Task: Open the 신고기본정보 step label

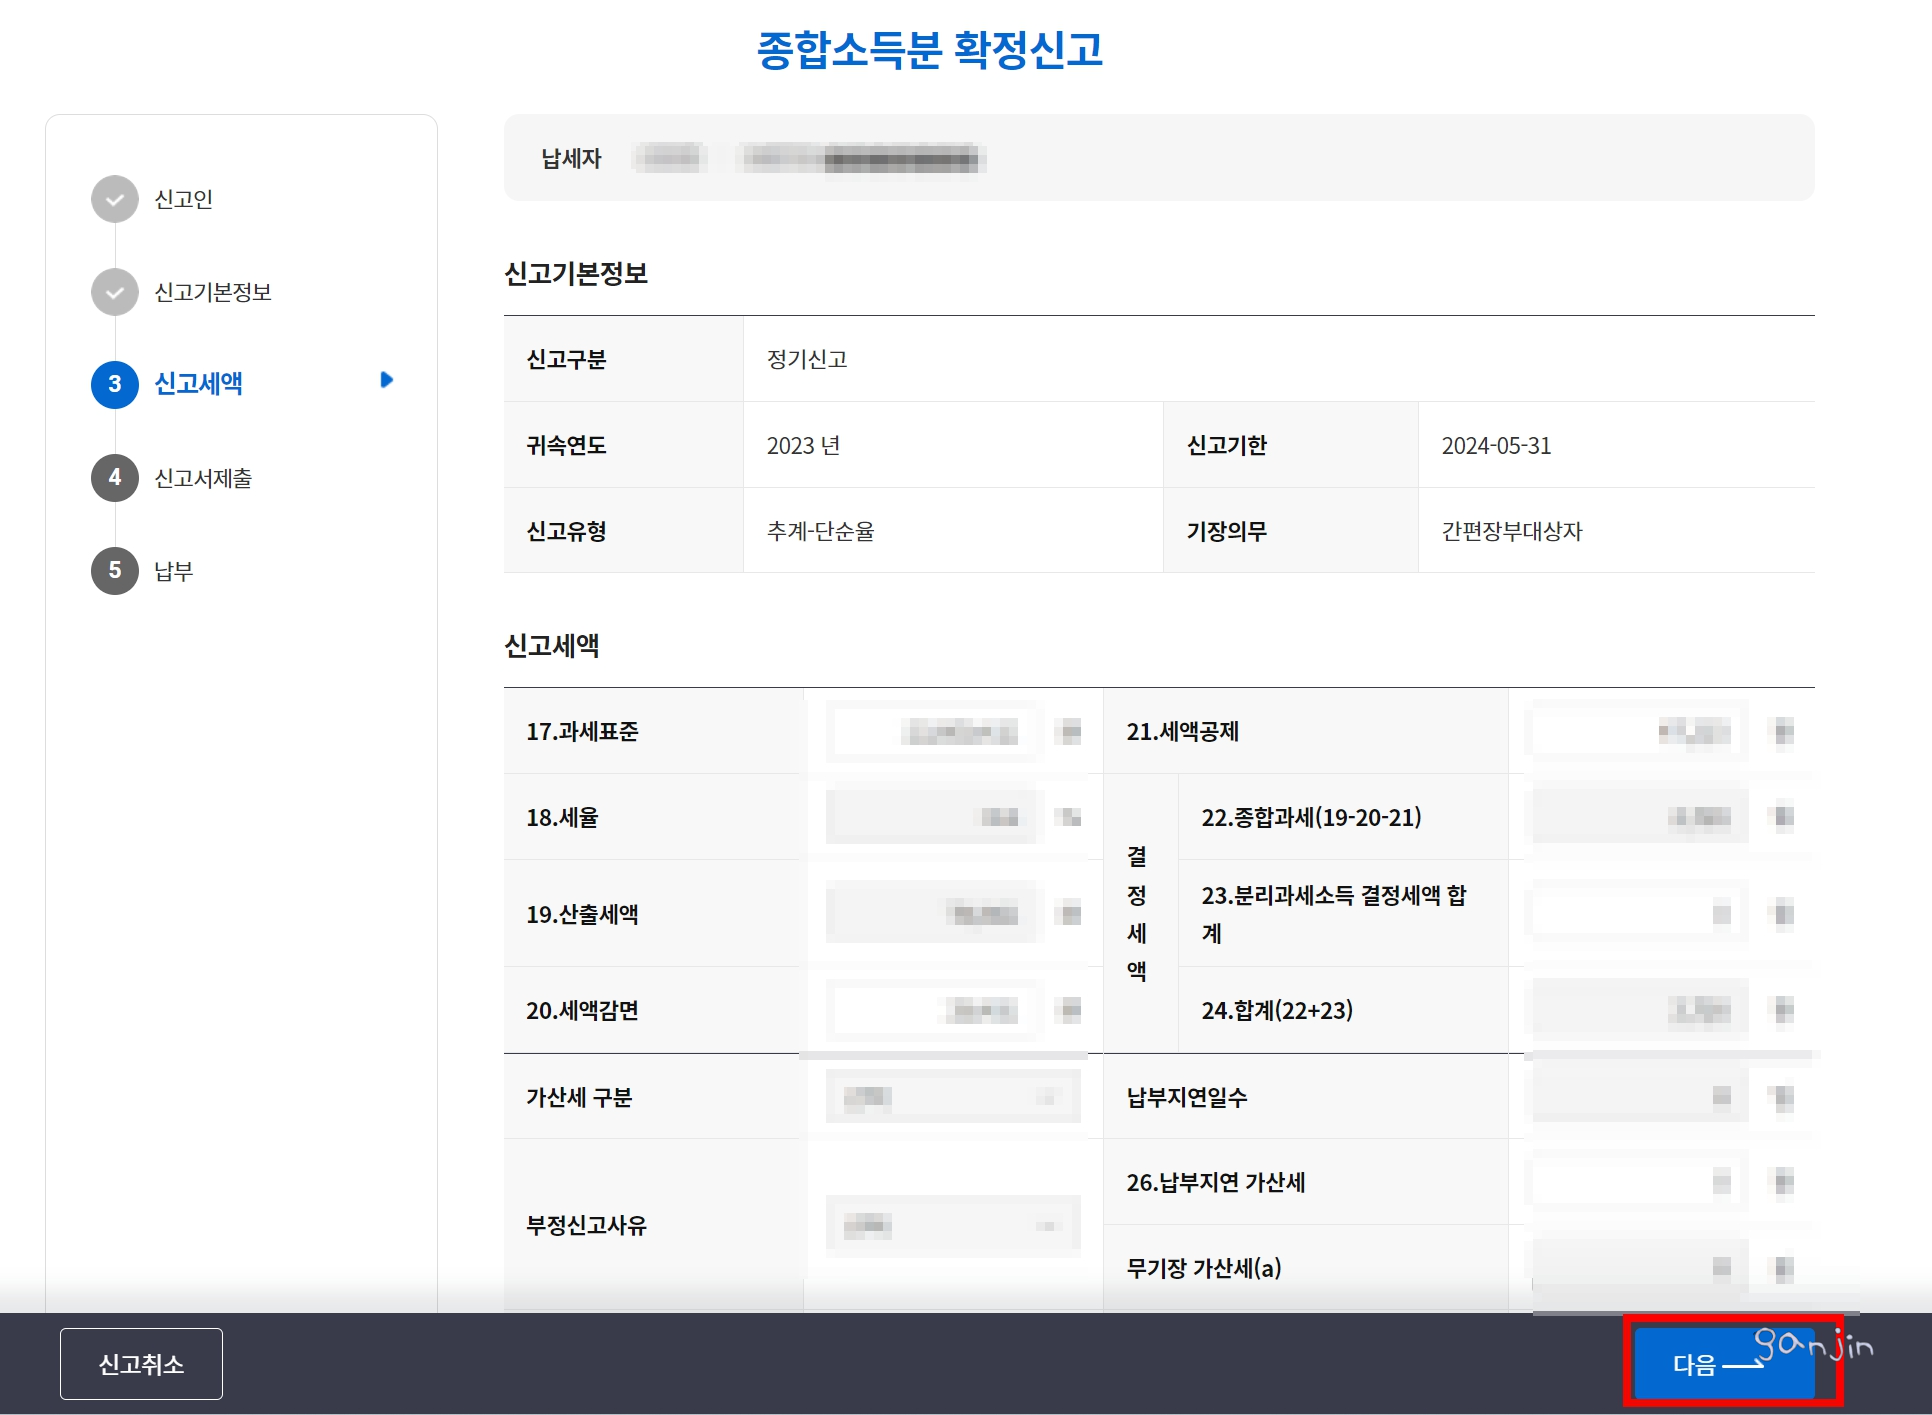Action: pos(213,292)
